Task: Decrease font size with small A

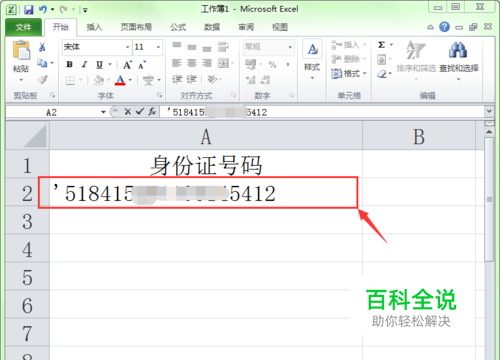Action: [142, 65]
